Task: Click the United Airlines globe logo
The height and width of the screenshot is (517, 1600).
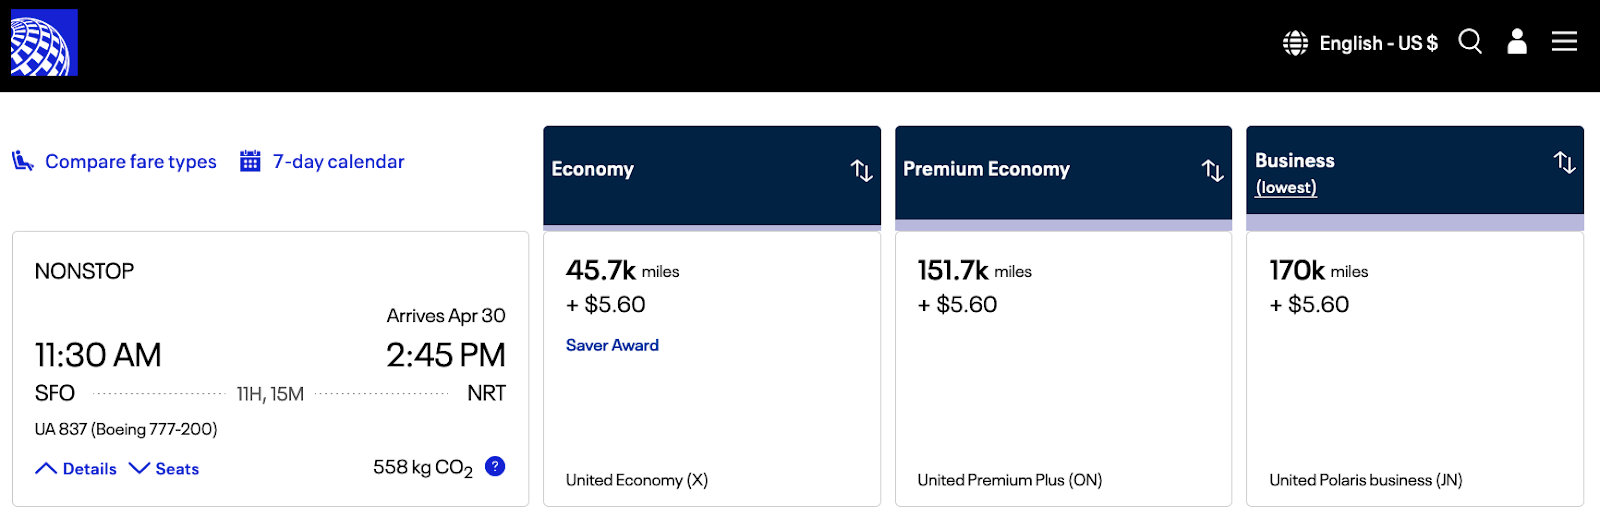Action: click(43, 43)
